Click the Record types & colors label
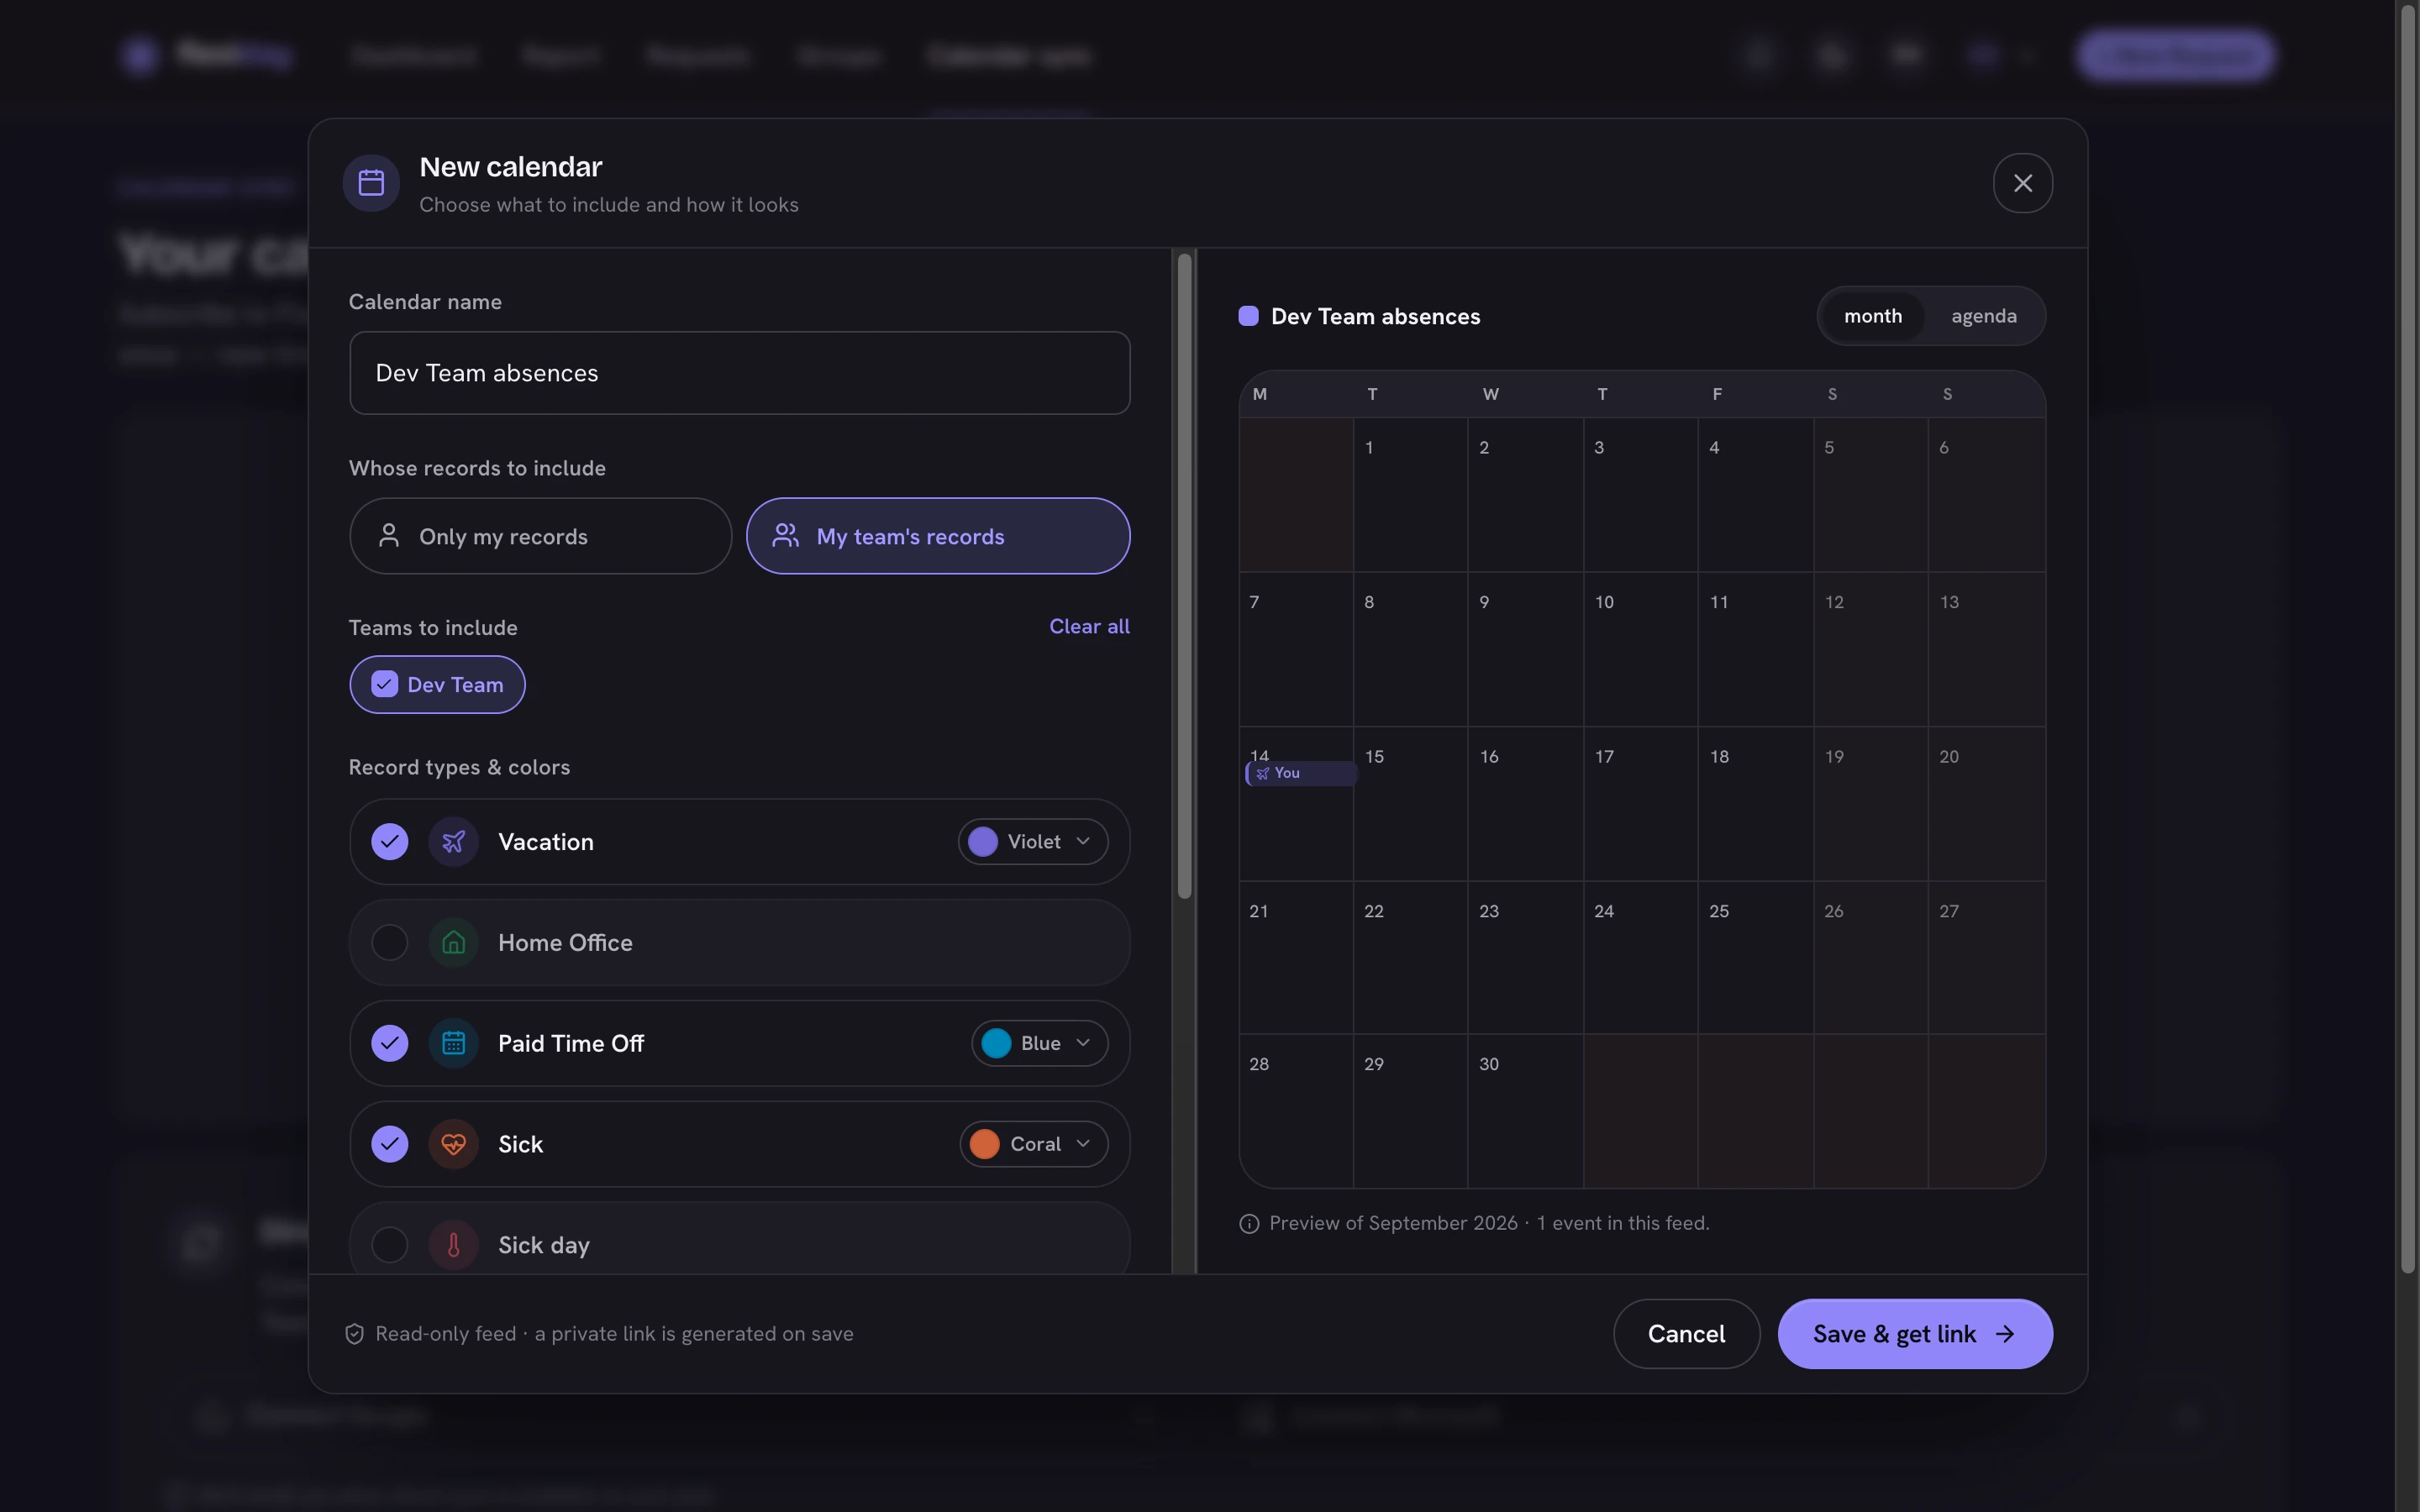 tap(459, 767)
